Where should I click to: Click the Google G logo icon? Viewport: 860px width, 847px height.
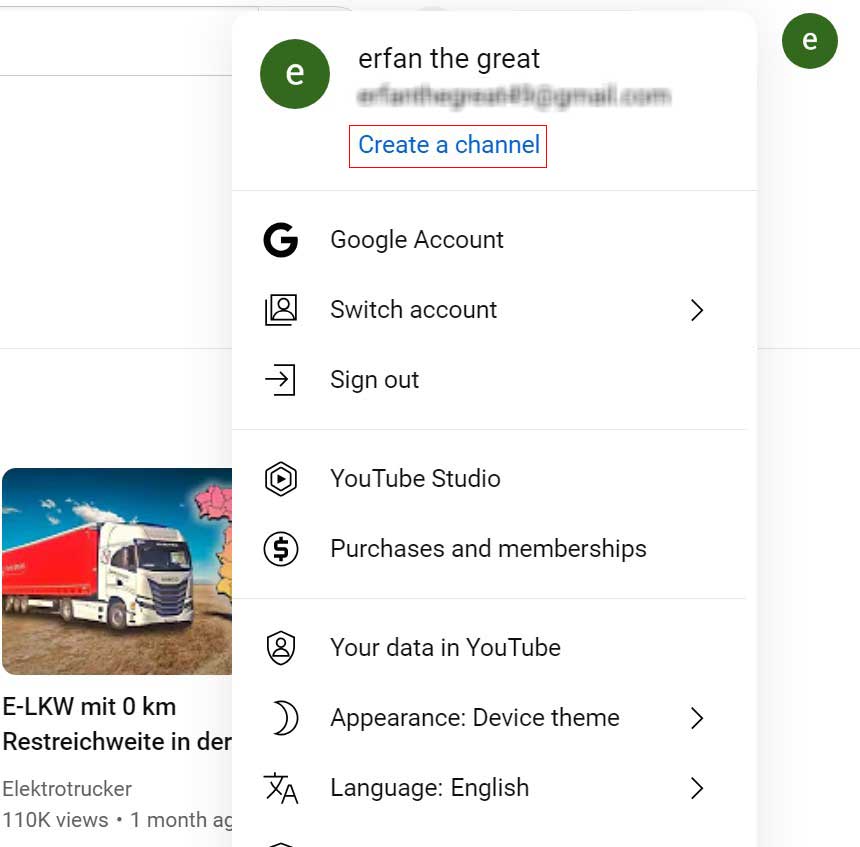280,240
